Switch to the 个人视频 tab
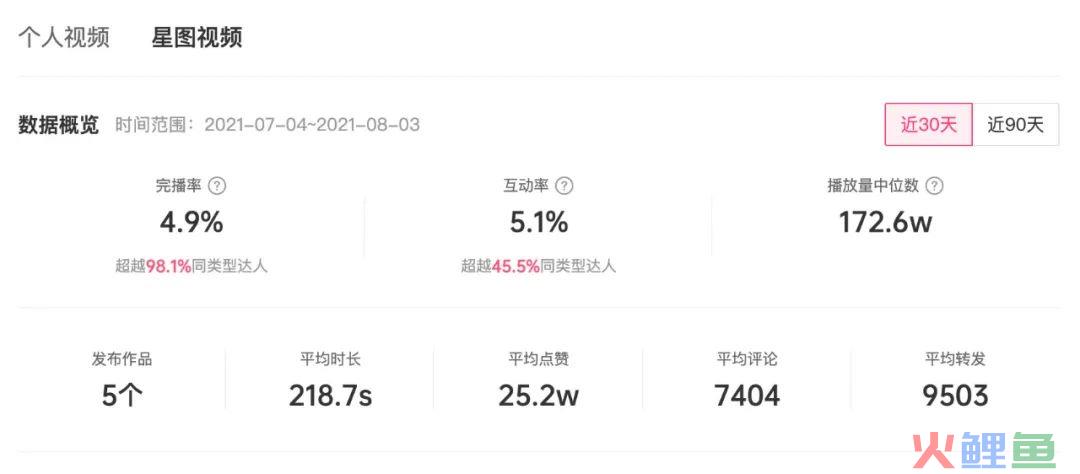Viewport: 1080px width, 474px height. (63, 37)
